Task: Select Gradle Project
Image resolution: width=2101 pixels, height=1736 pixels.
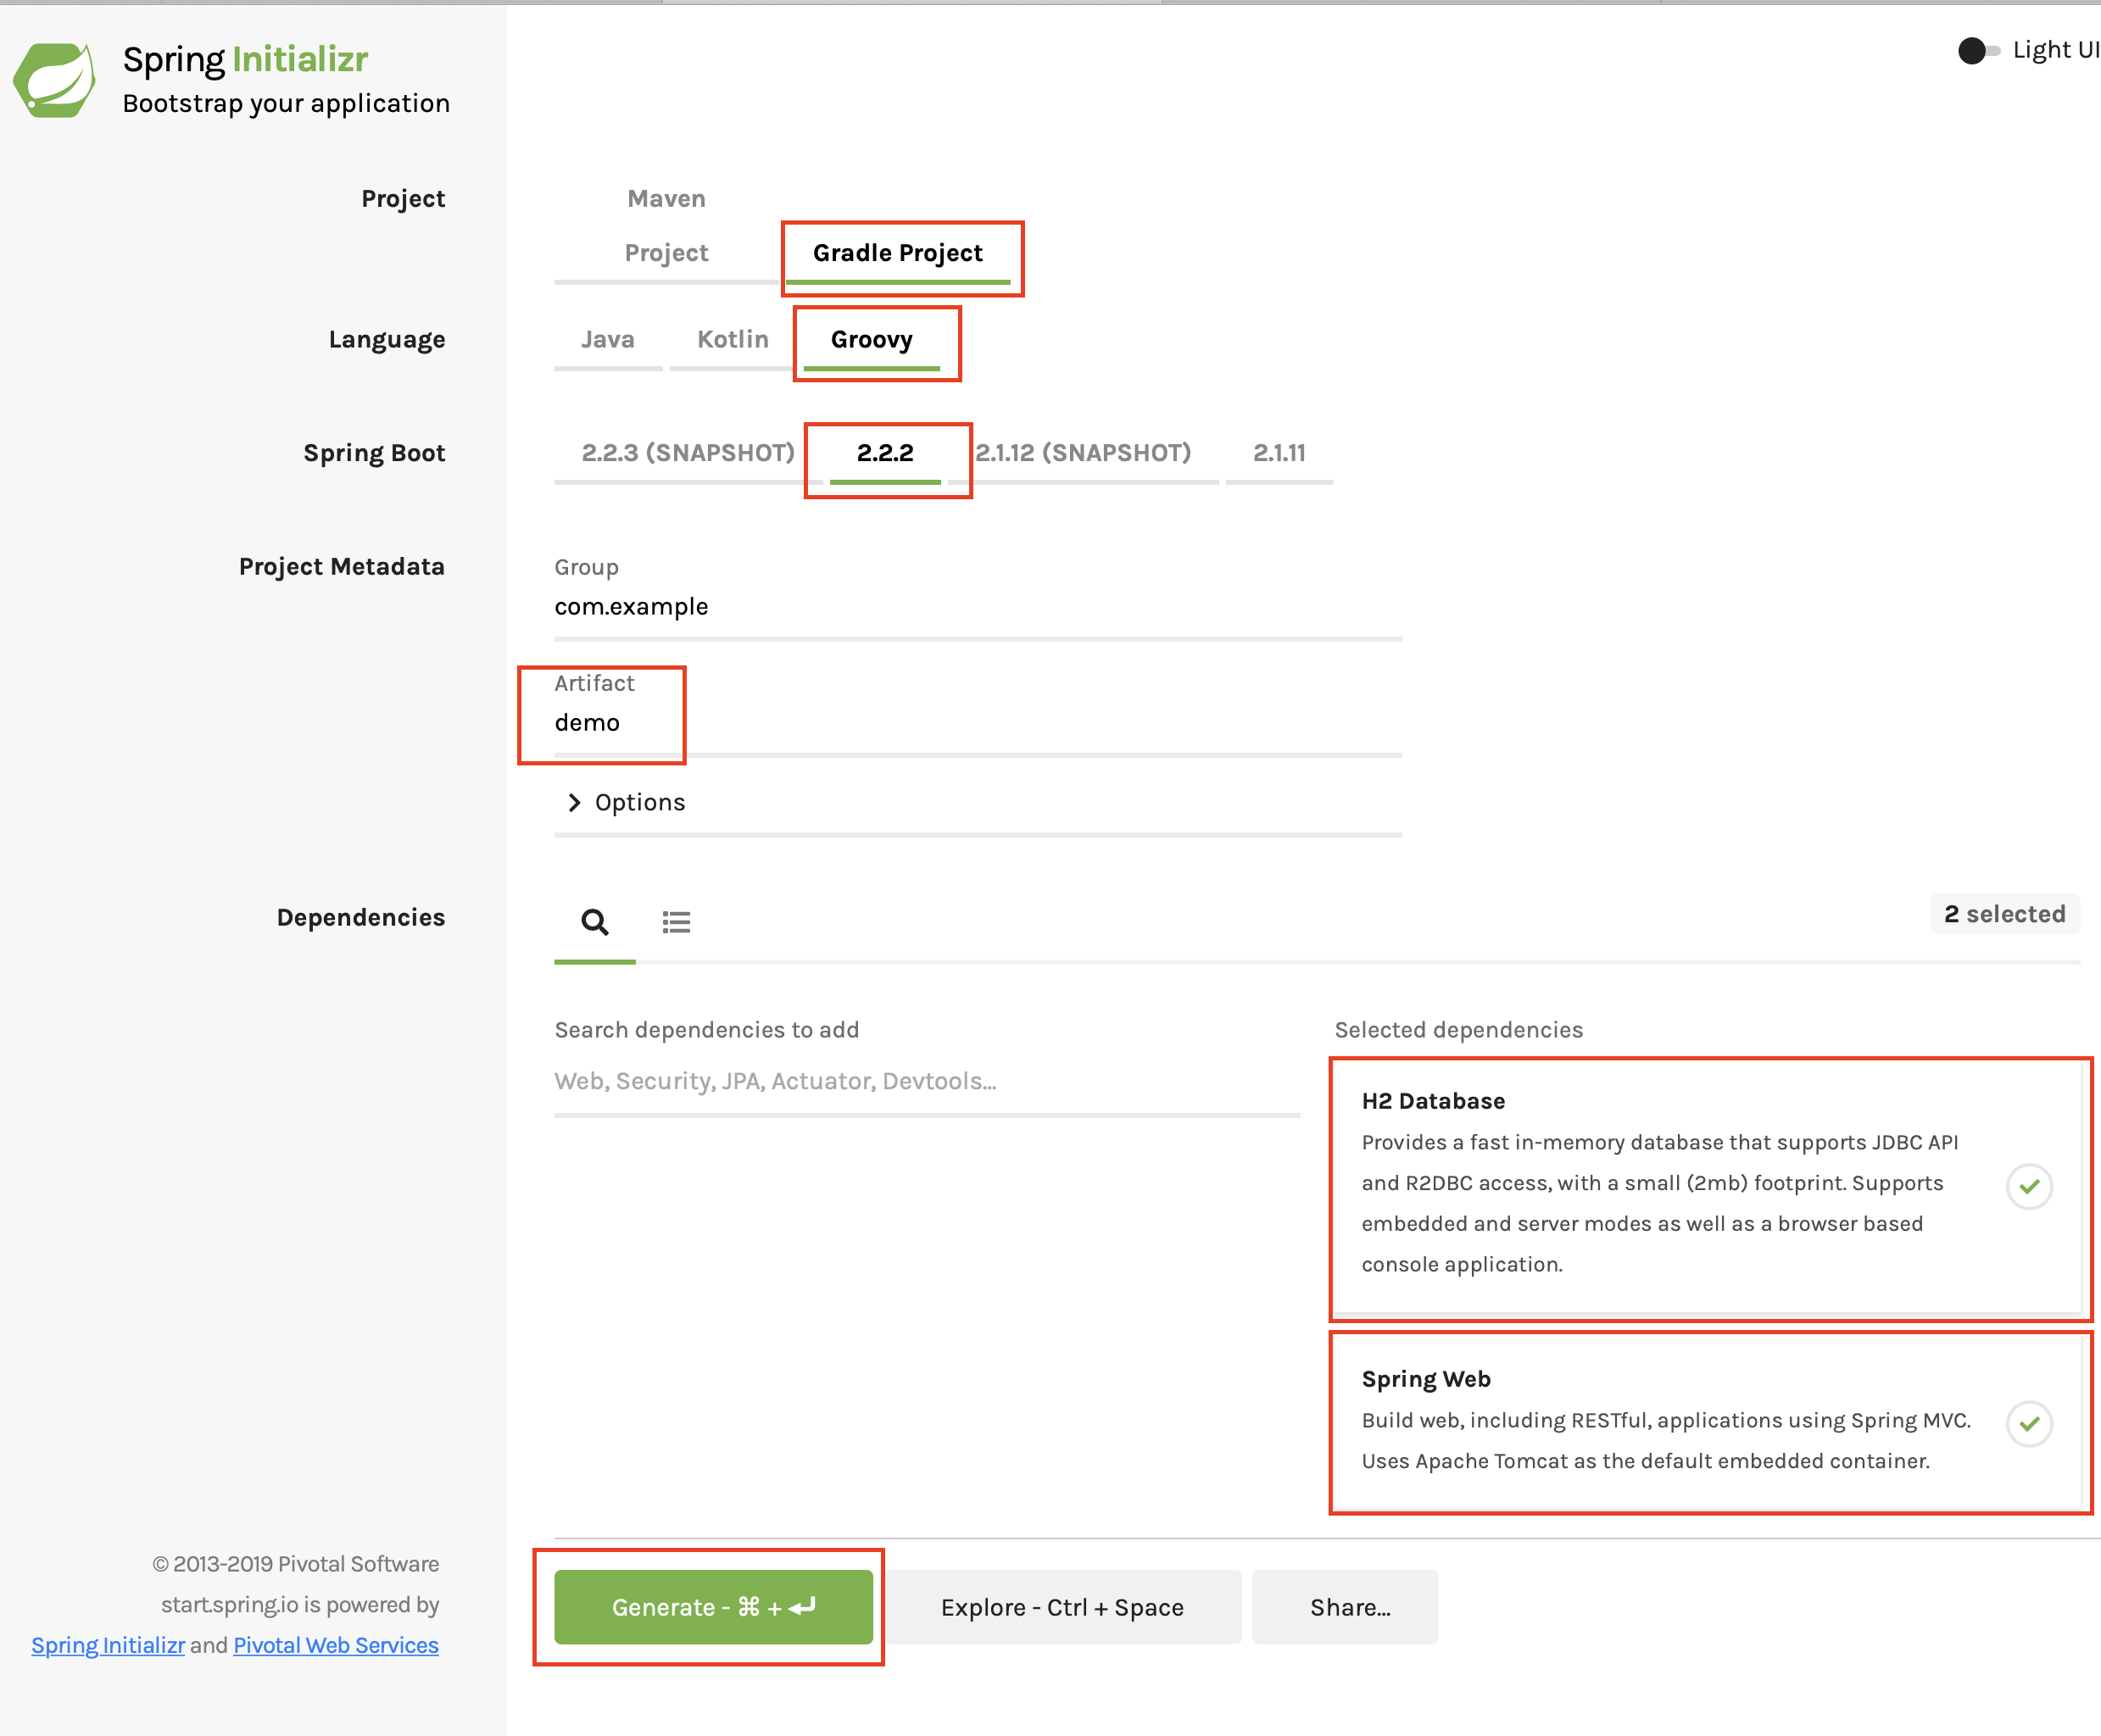Action: tap(898, 254)
